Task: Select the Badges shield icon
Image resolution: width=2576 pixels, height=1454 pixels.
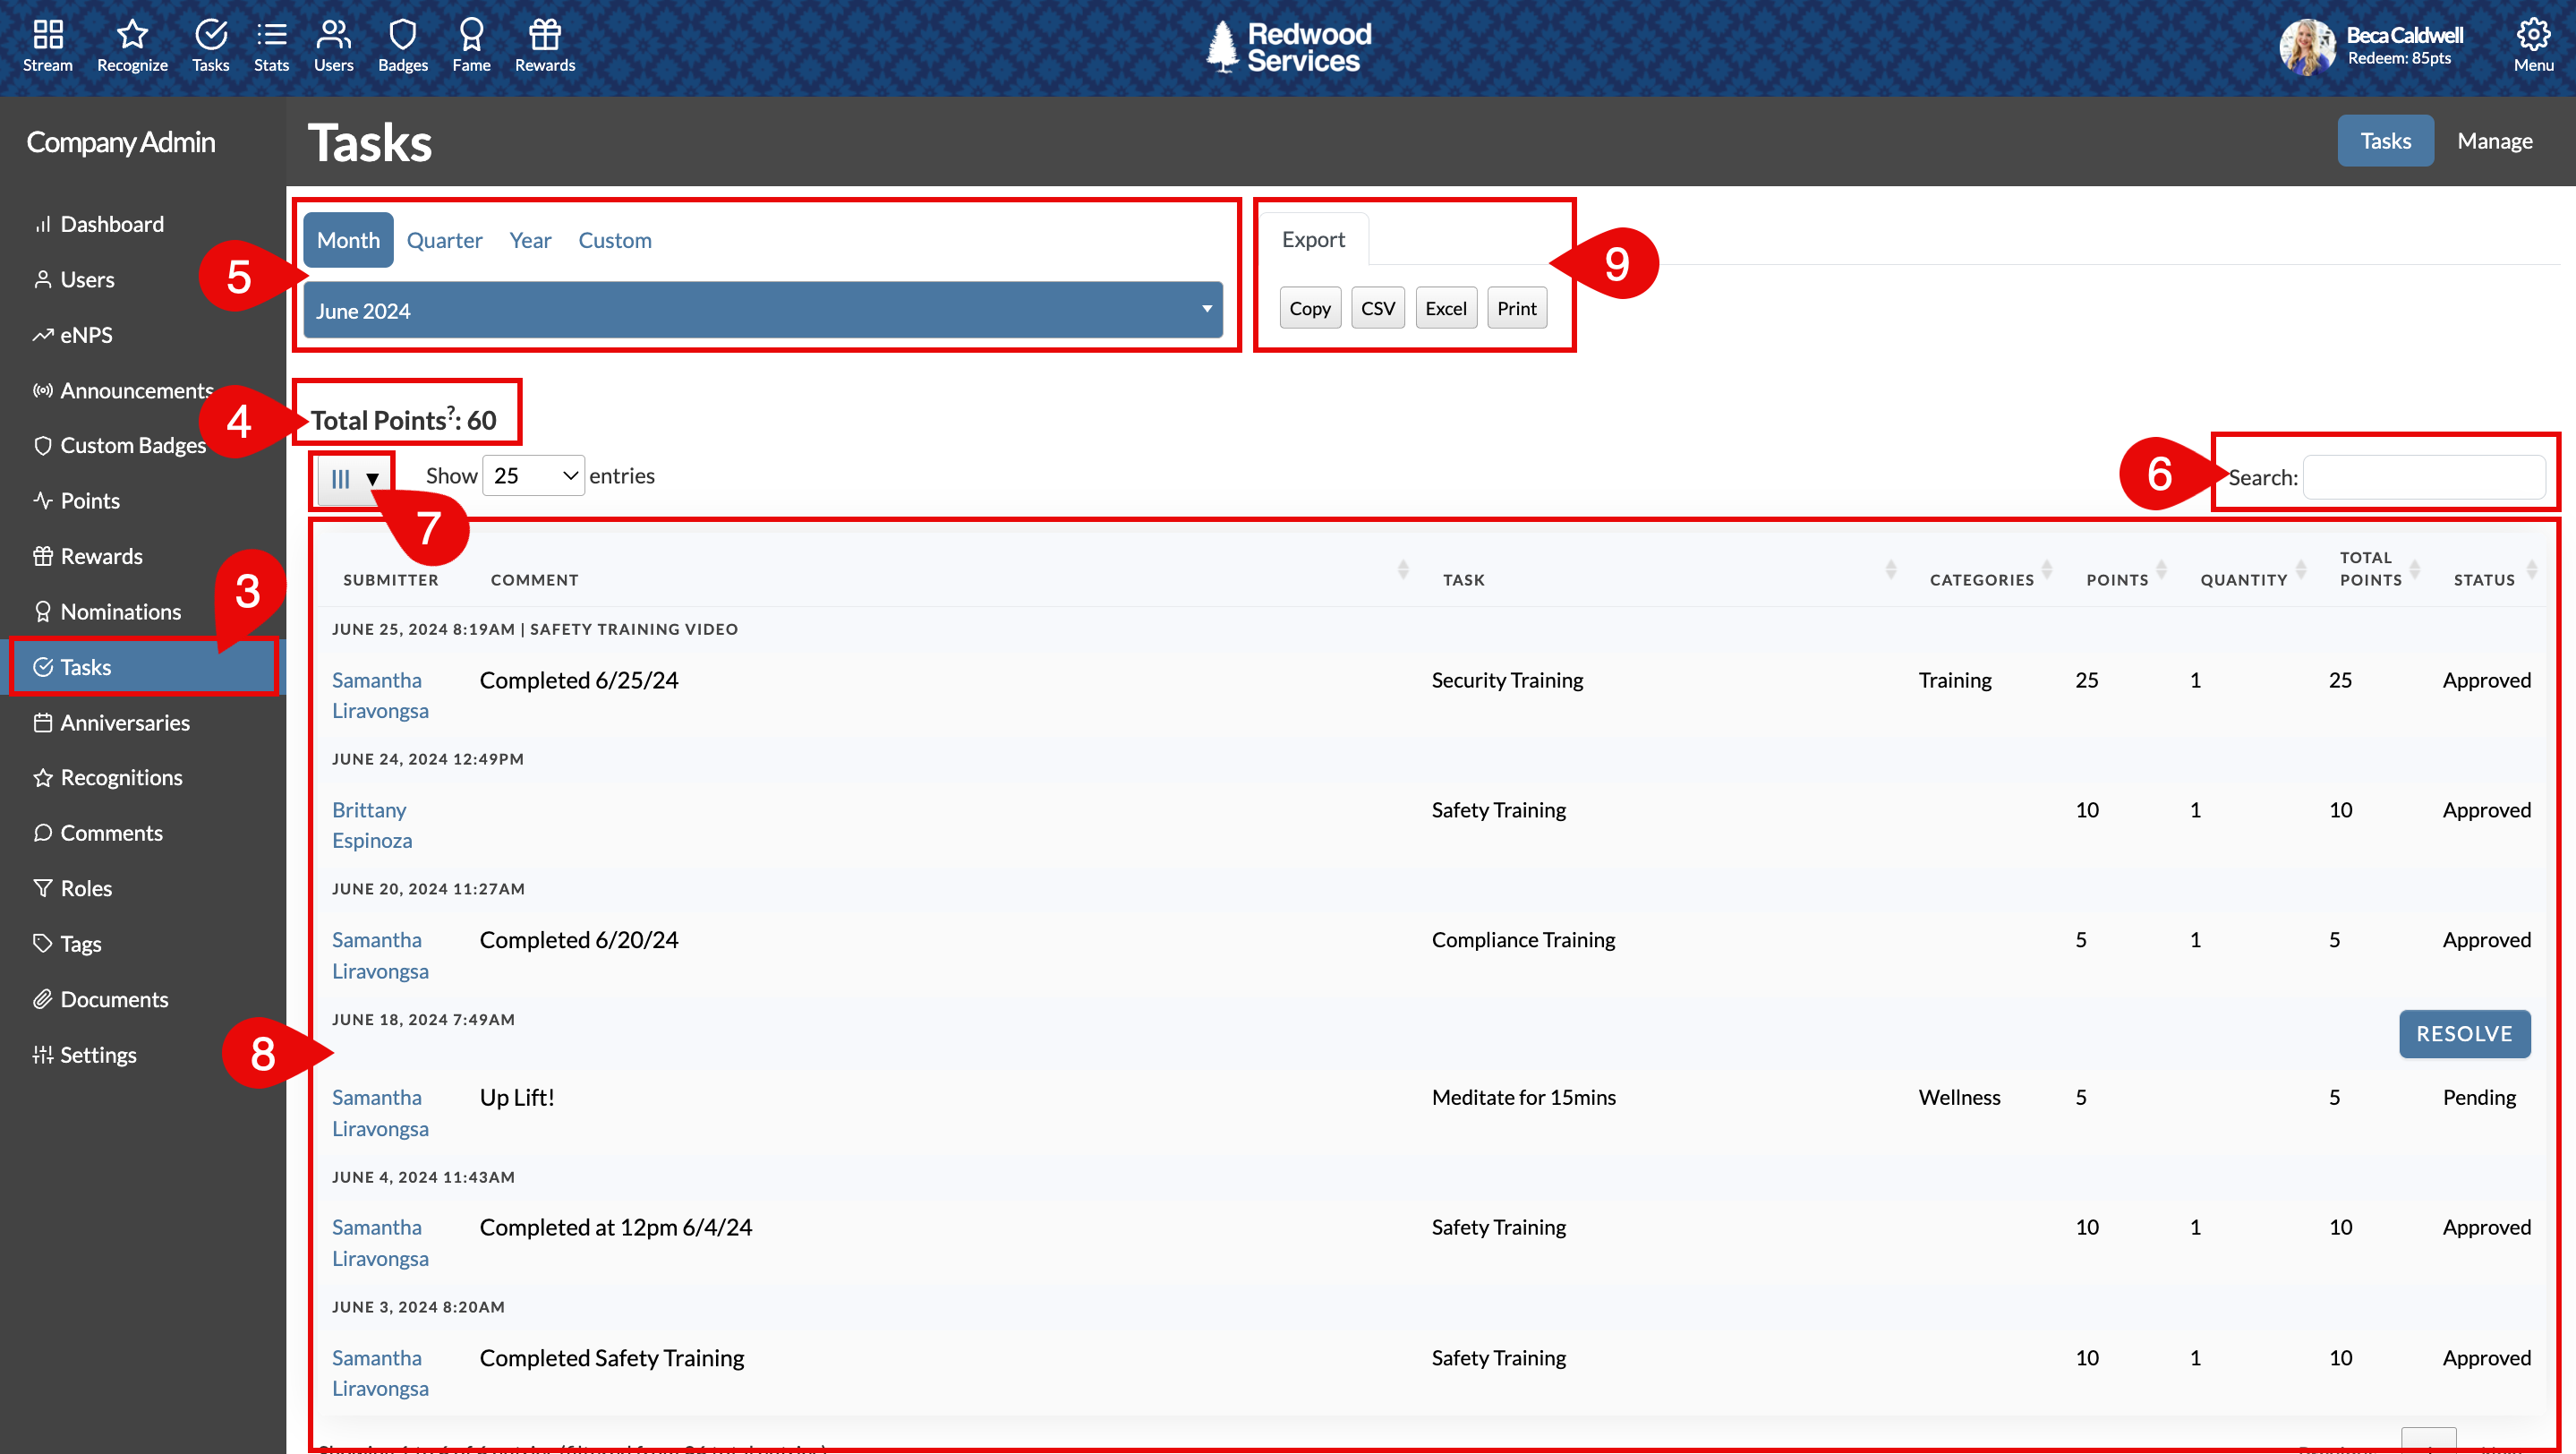Action: (402, 45)
